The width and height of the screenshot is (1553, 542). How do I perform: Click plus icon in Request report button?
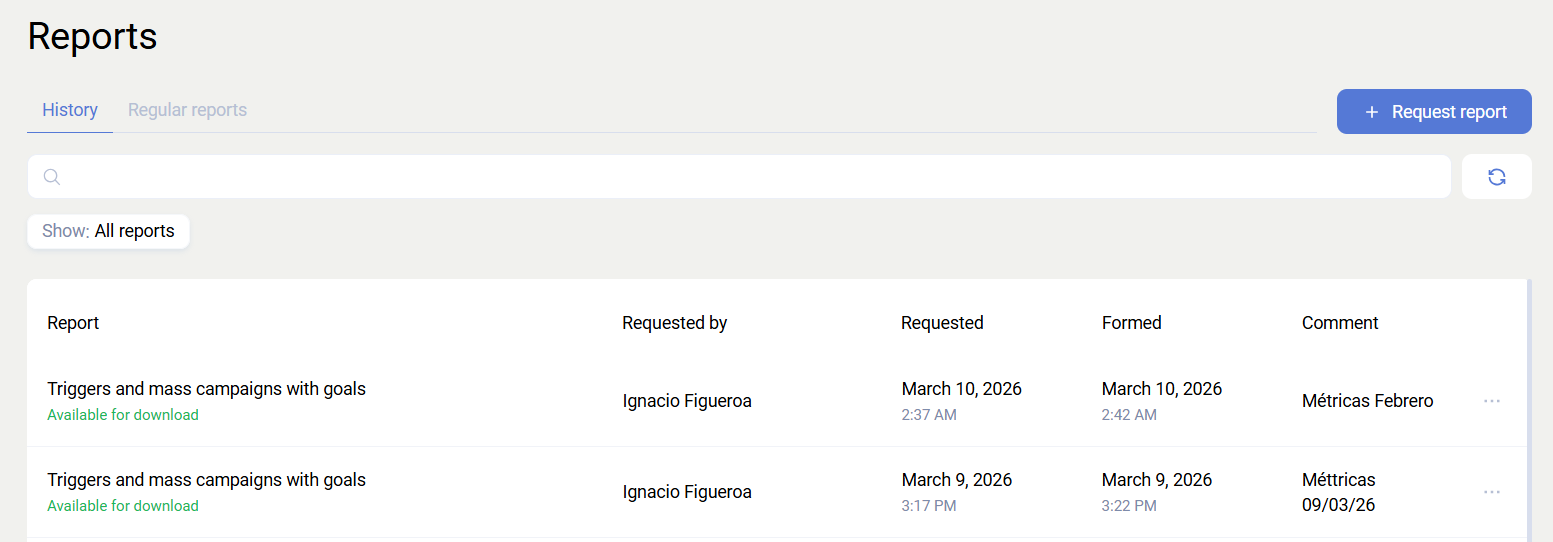point(1372,112)
